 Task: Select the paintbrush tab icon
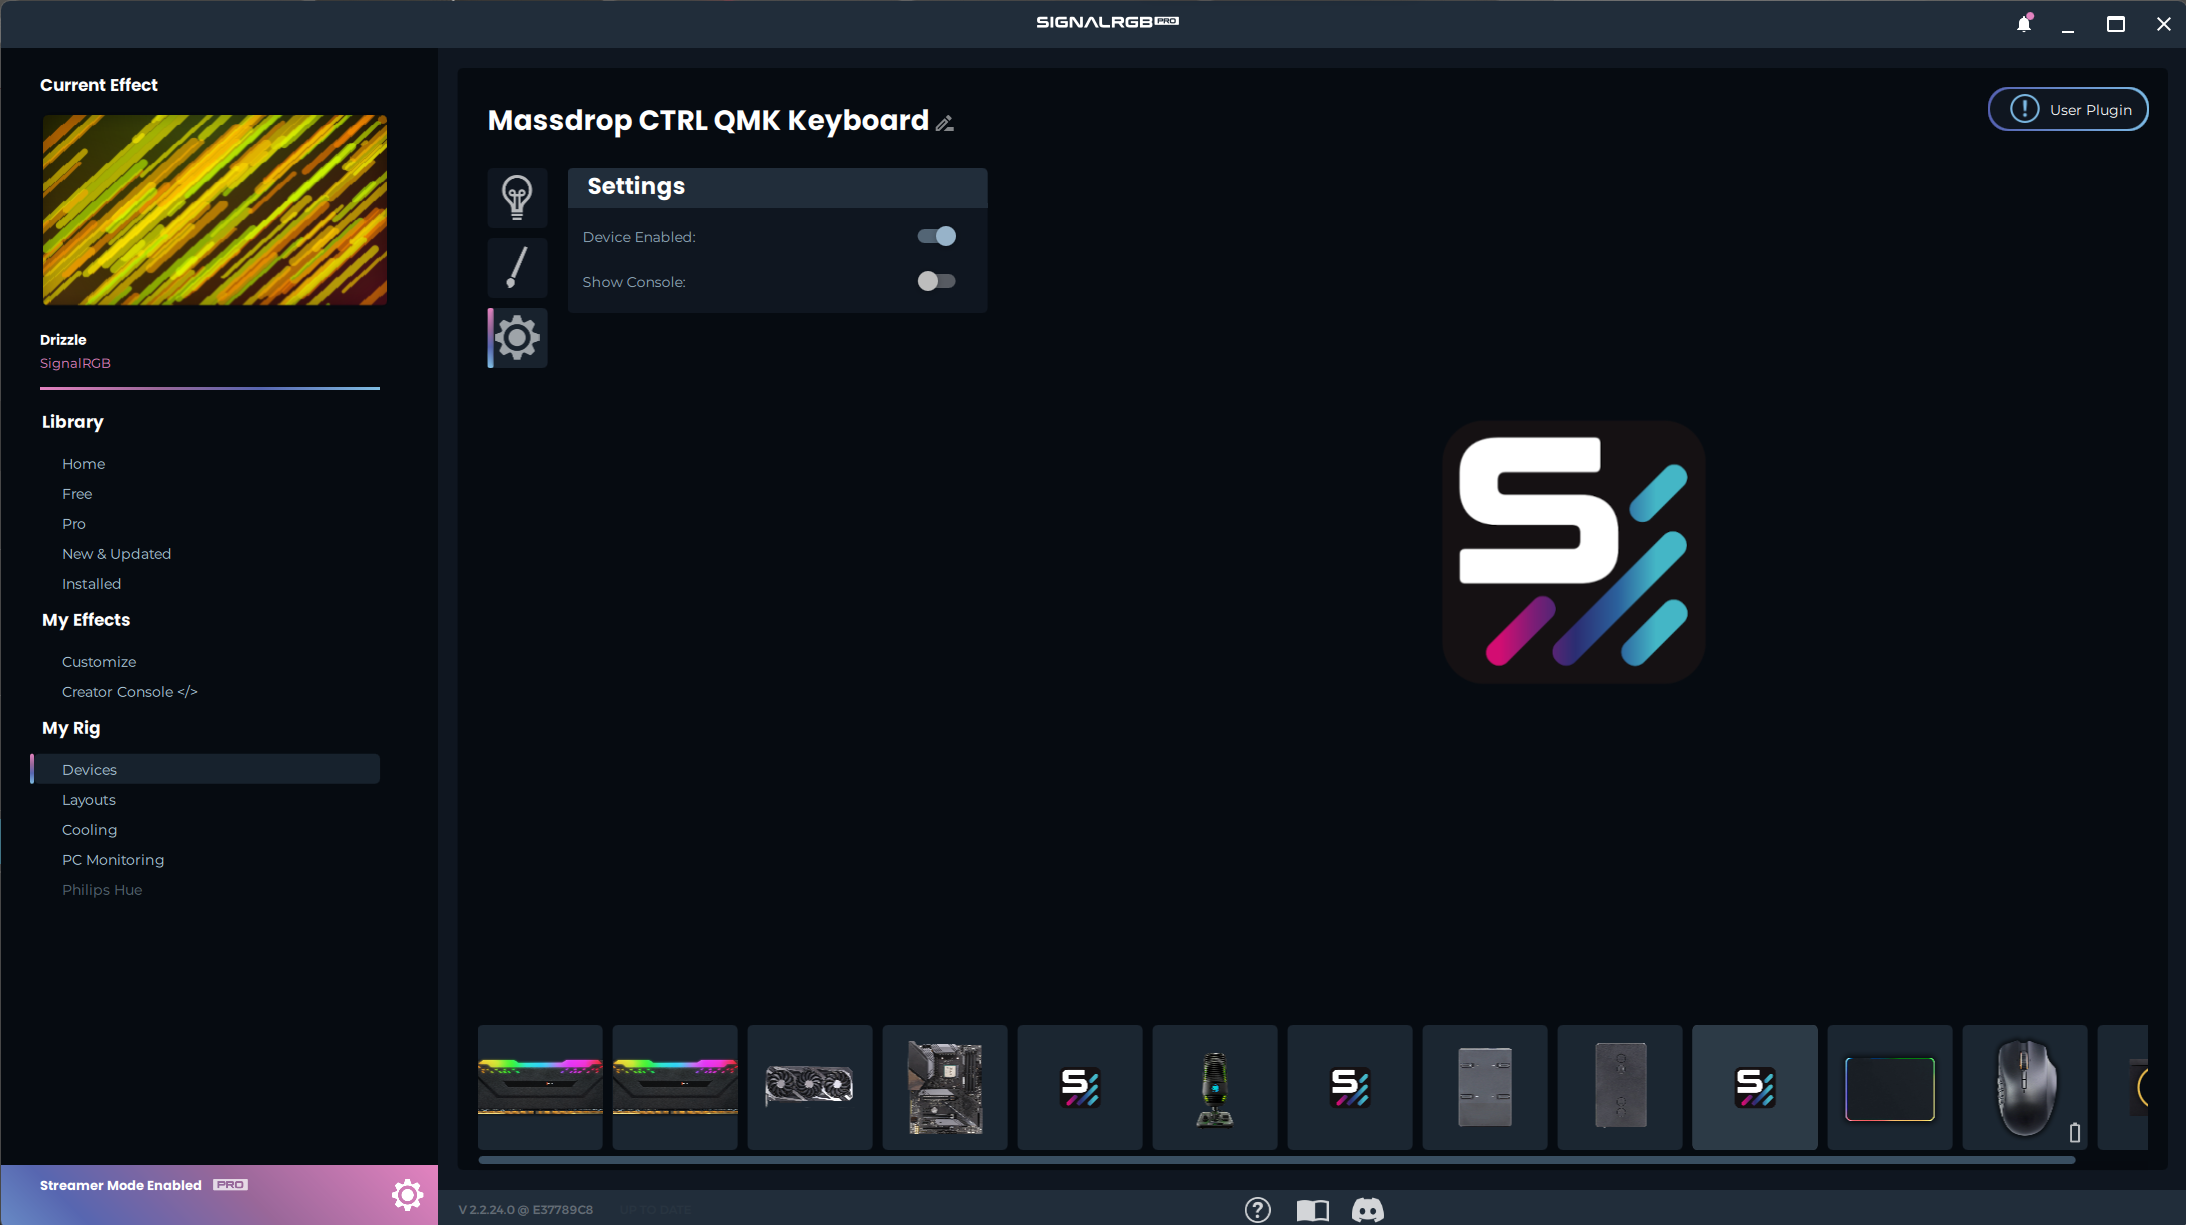click(517, 267)
